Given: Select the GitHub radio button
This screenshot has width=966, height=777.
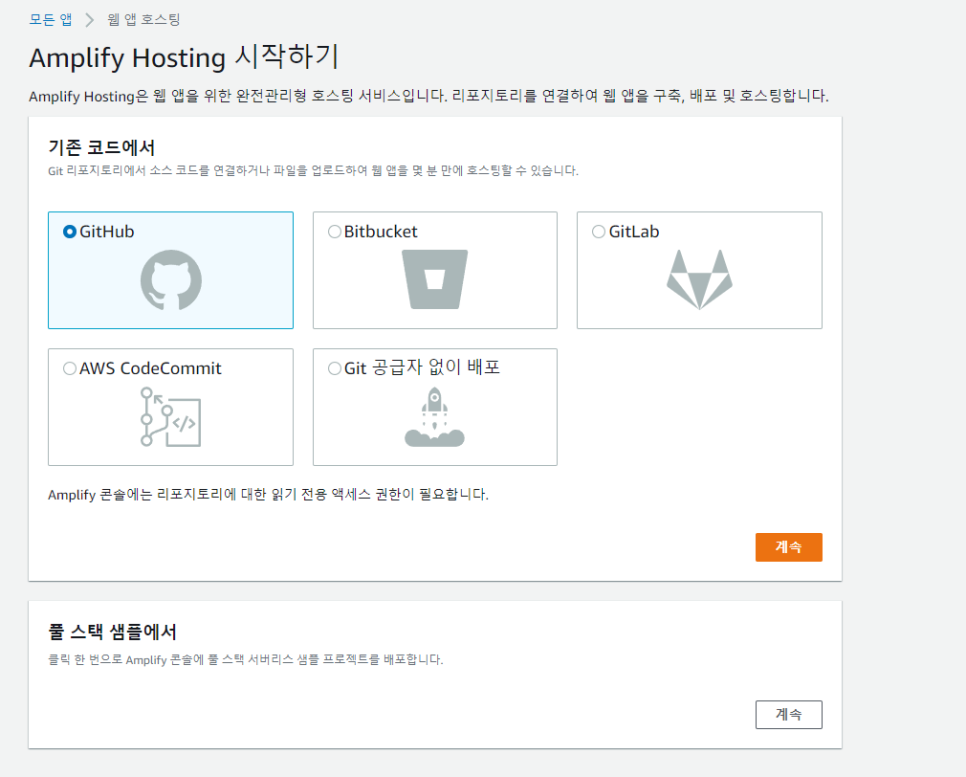Looking at the screenshot, I should click(x=70, y=232).
